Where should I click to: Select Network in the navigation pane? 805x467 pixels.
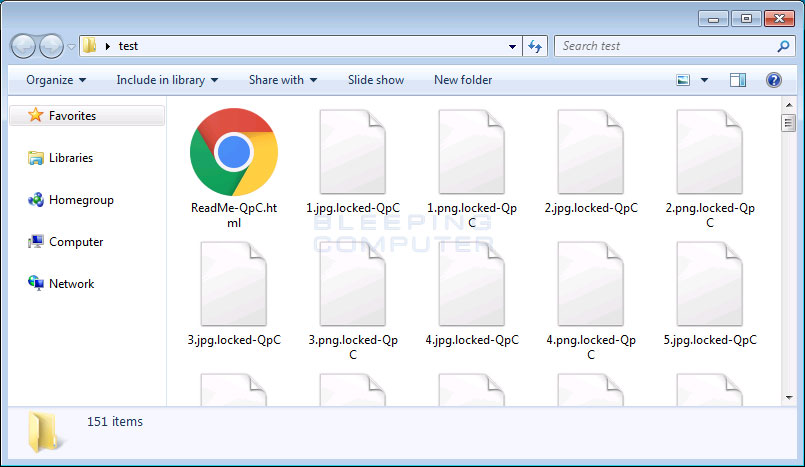click(71, 284)
